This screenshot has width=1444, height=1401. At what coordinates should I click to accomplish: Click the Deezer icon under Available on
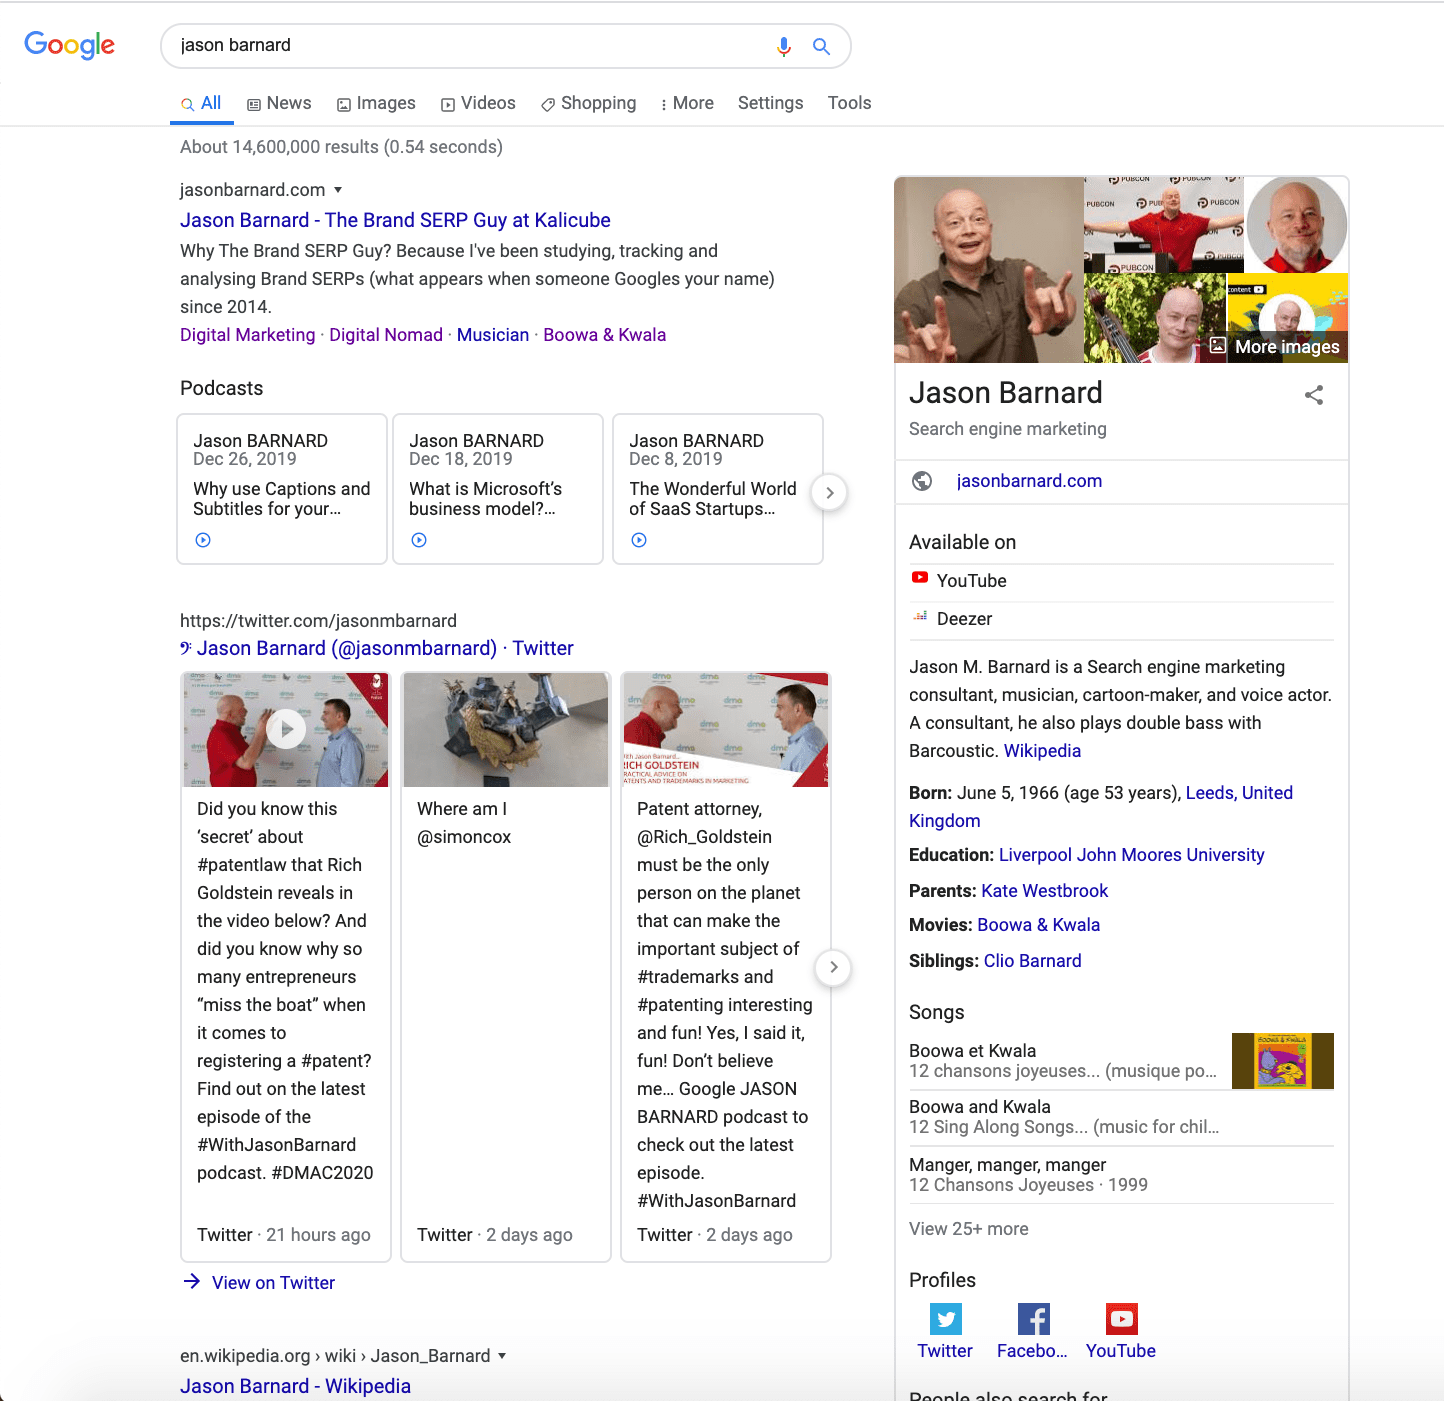click(920, 616)
